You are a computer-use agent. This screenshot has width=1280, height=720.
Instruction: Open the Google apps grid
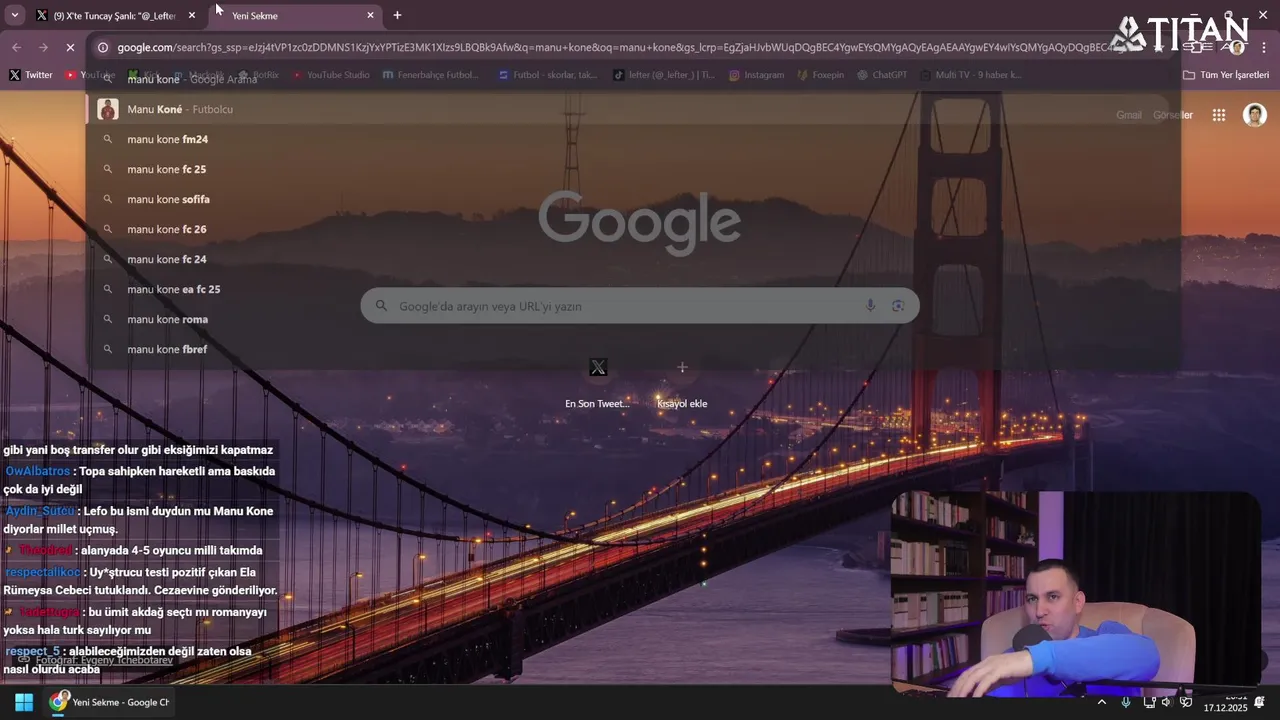[x=1219, y=115]
